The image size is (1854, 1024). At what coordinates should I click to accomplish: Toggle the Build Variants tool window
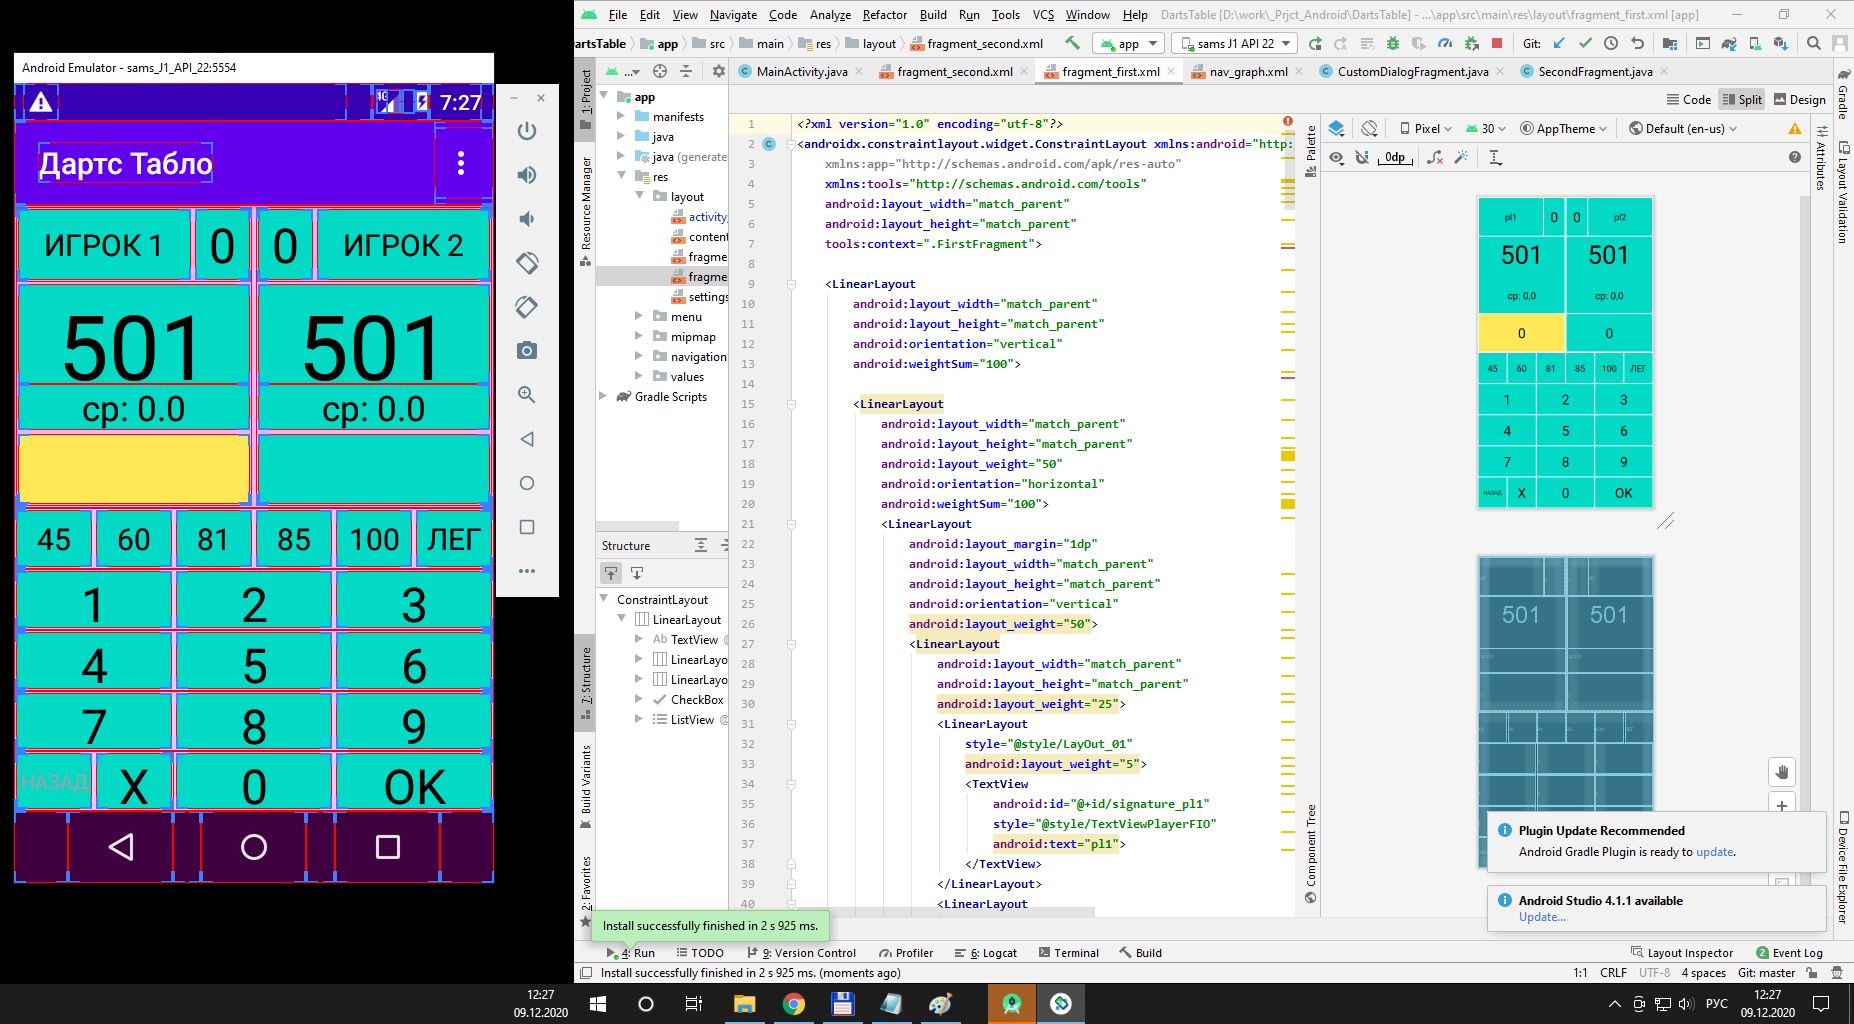click(586, 787)
